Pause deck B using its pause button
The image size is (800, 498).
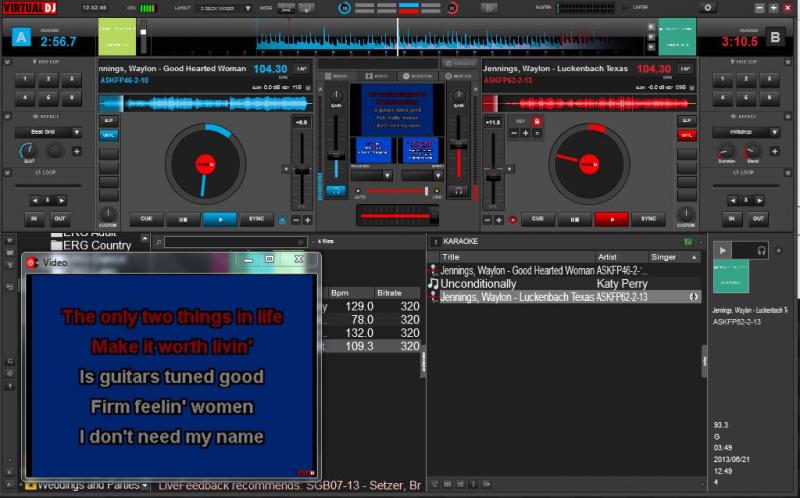574,219
